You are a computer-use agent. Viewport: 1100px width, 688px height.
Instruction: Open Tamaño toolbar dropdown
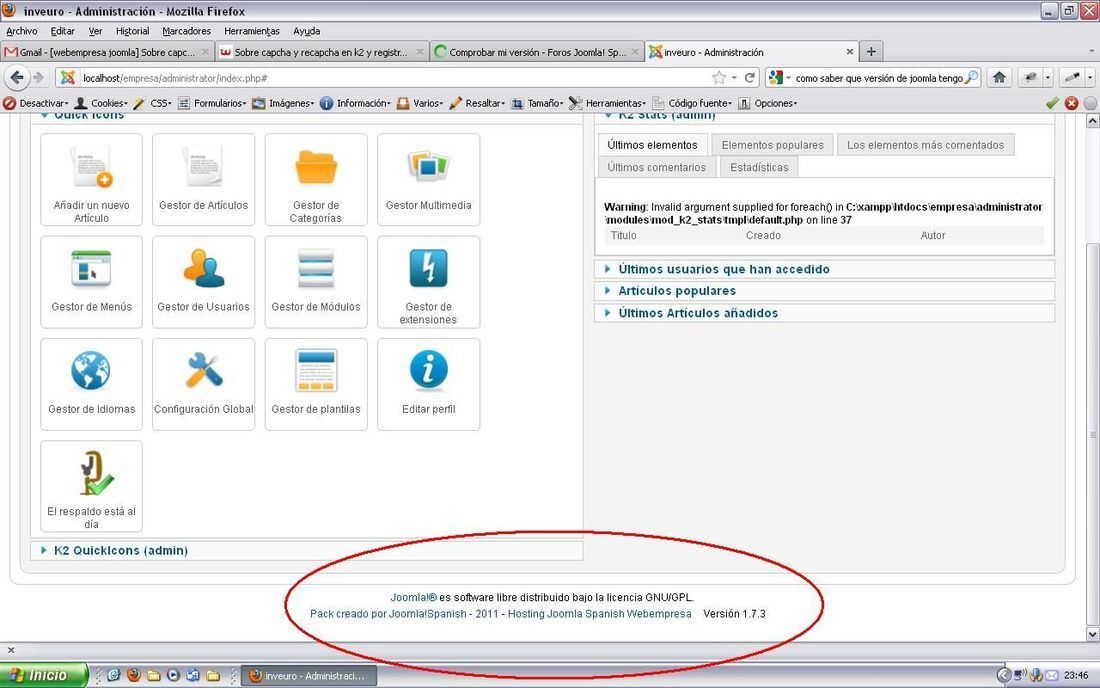tap(537, 103)
